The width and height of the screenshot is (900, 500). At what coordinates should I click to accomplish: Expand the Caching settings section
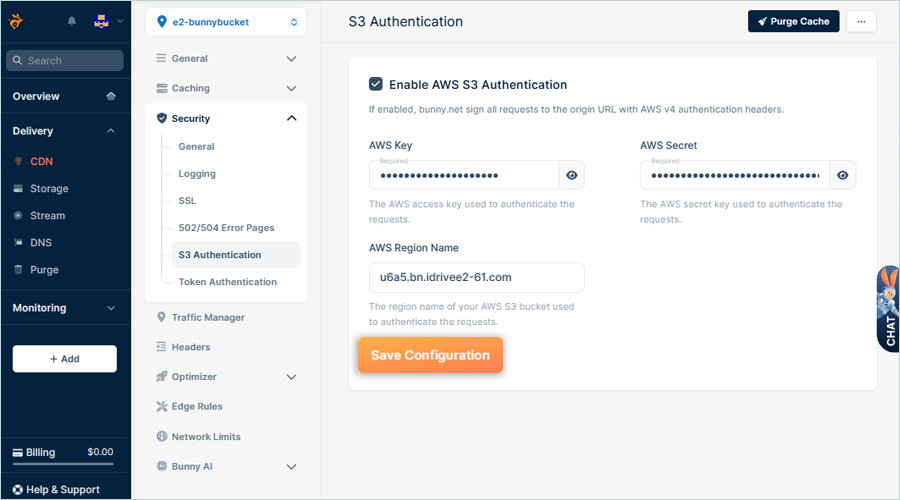coord(292,88)
